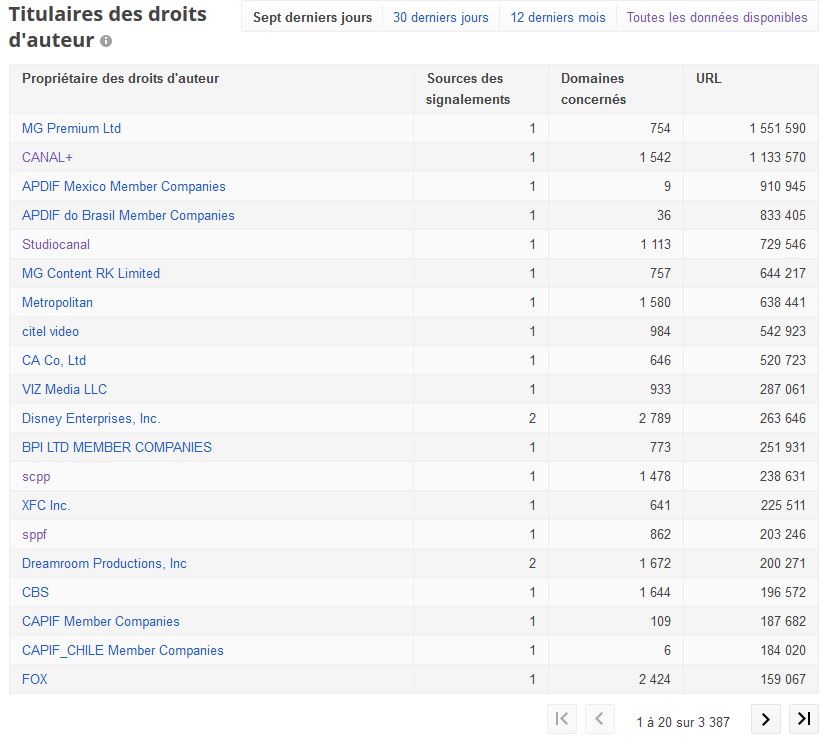Click URL count 1 551 590

[777, 129]
